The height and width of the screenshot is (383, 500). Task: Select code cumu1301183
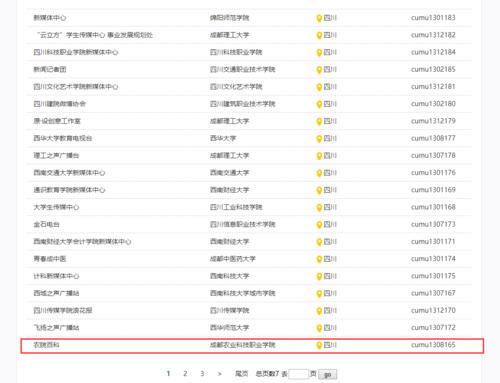coord(433,18)
